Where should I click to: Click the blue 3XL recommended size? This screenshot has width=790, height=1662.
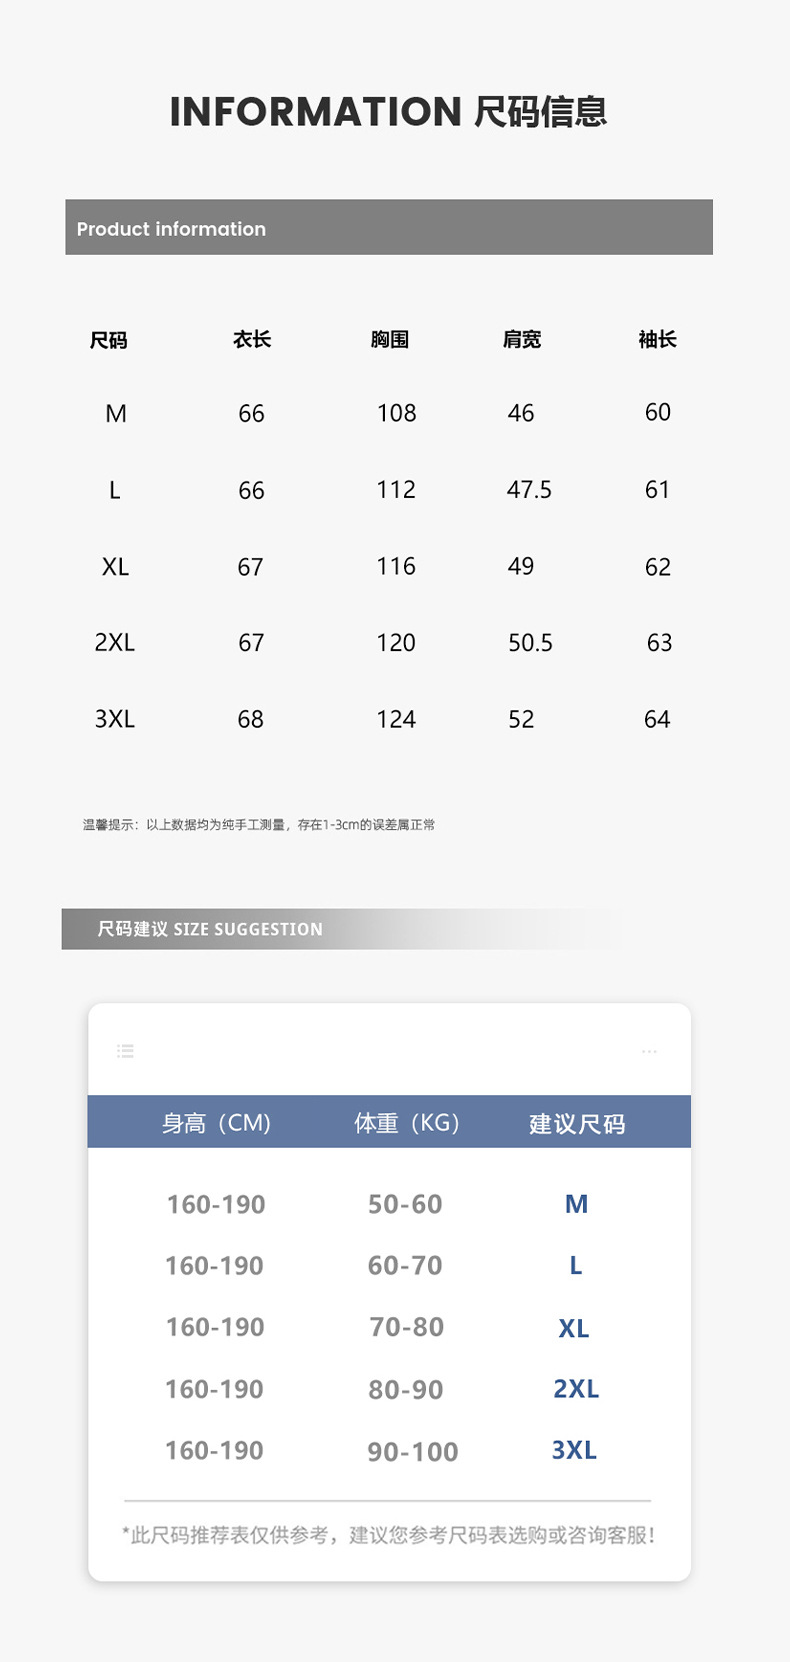(x=574, y=1451)
